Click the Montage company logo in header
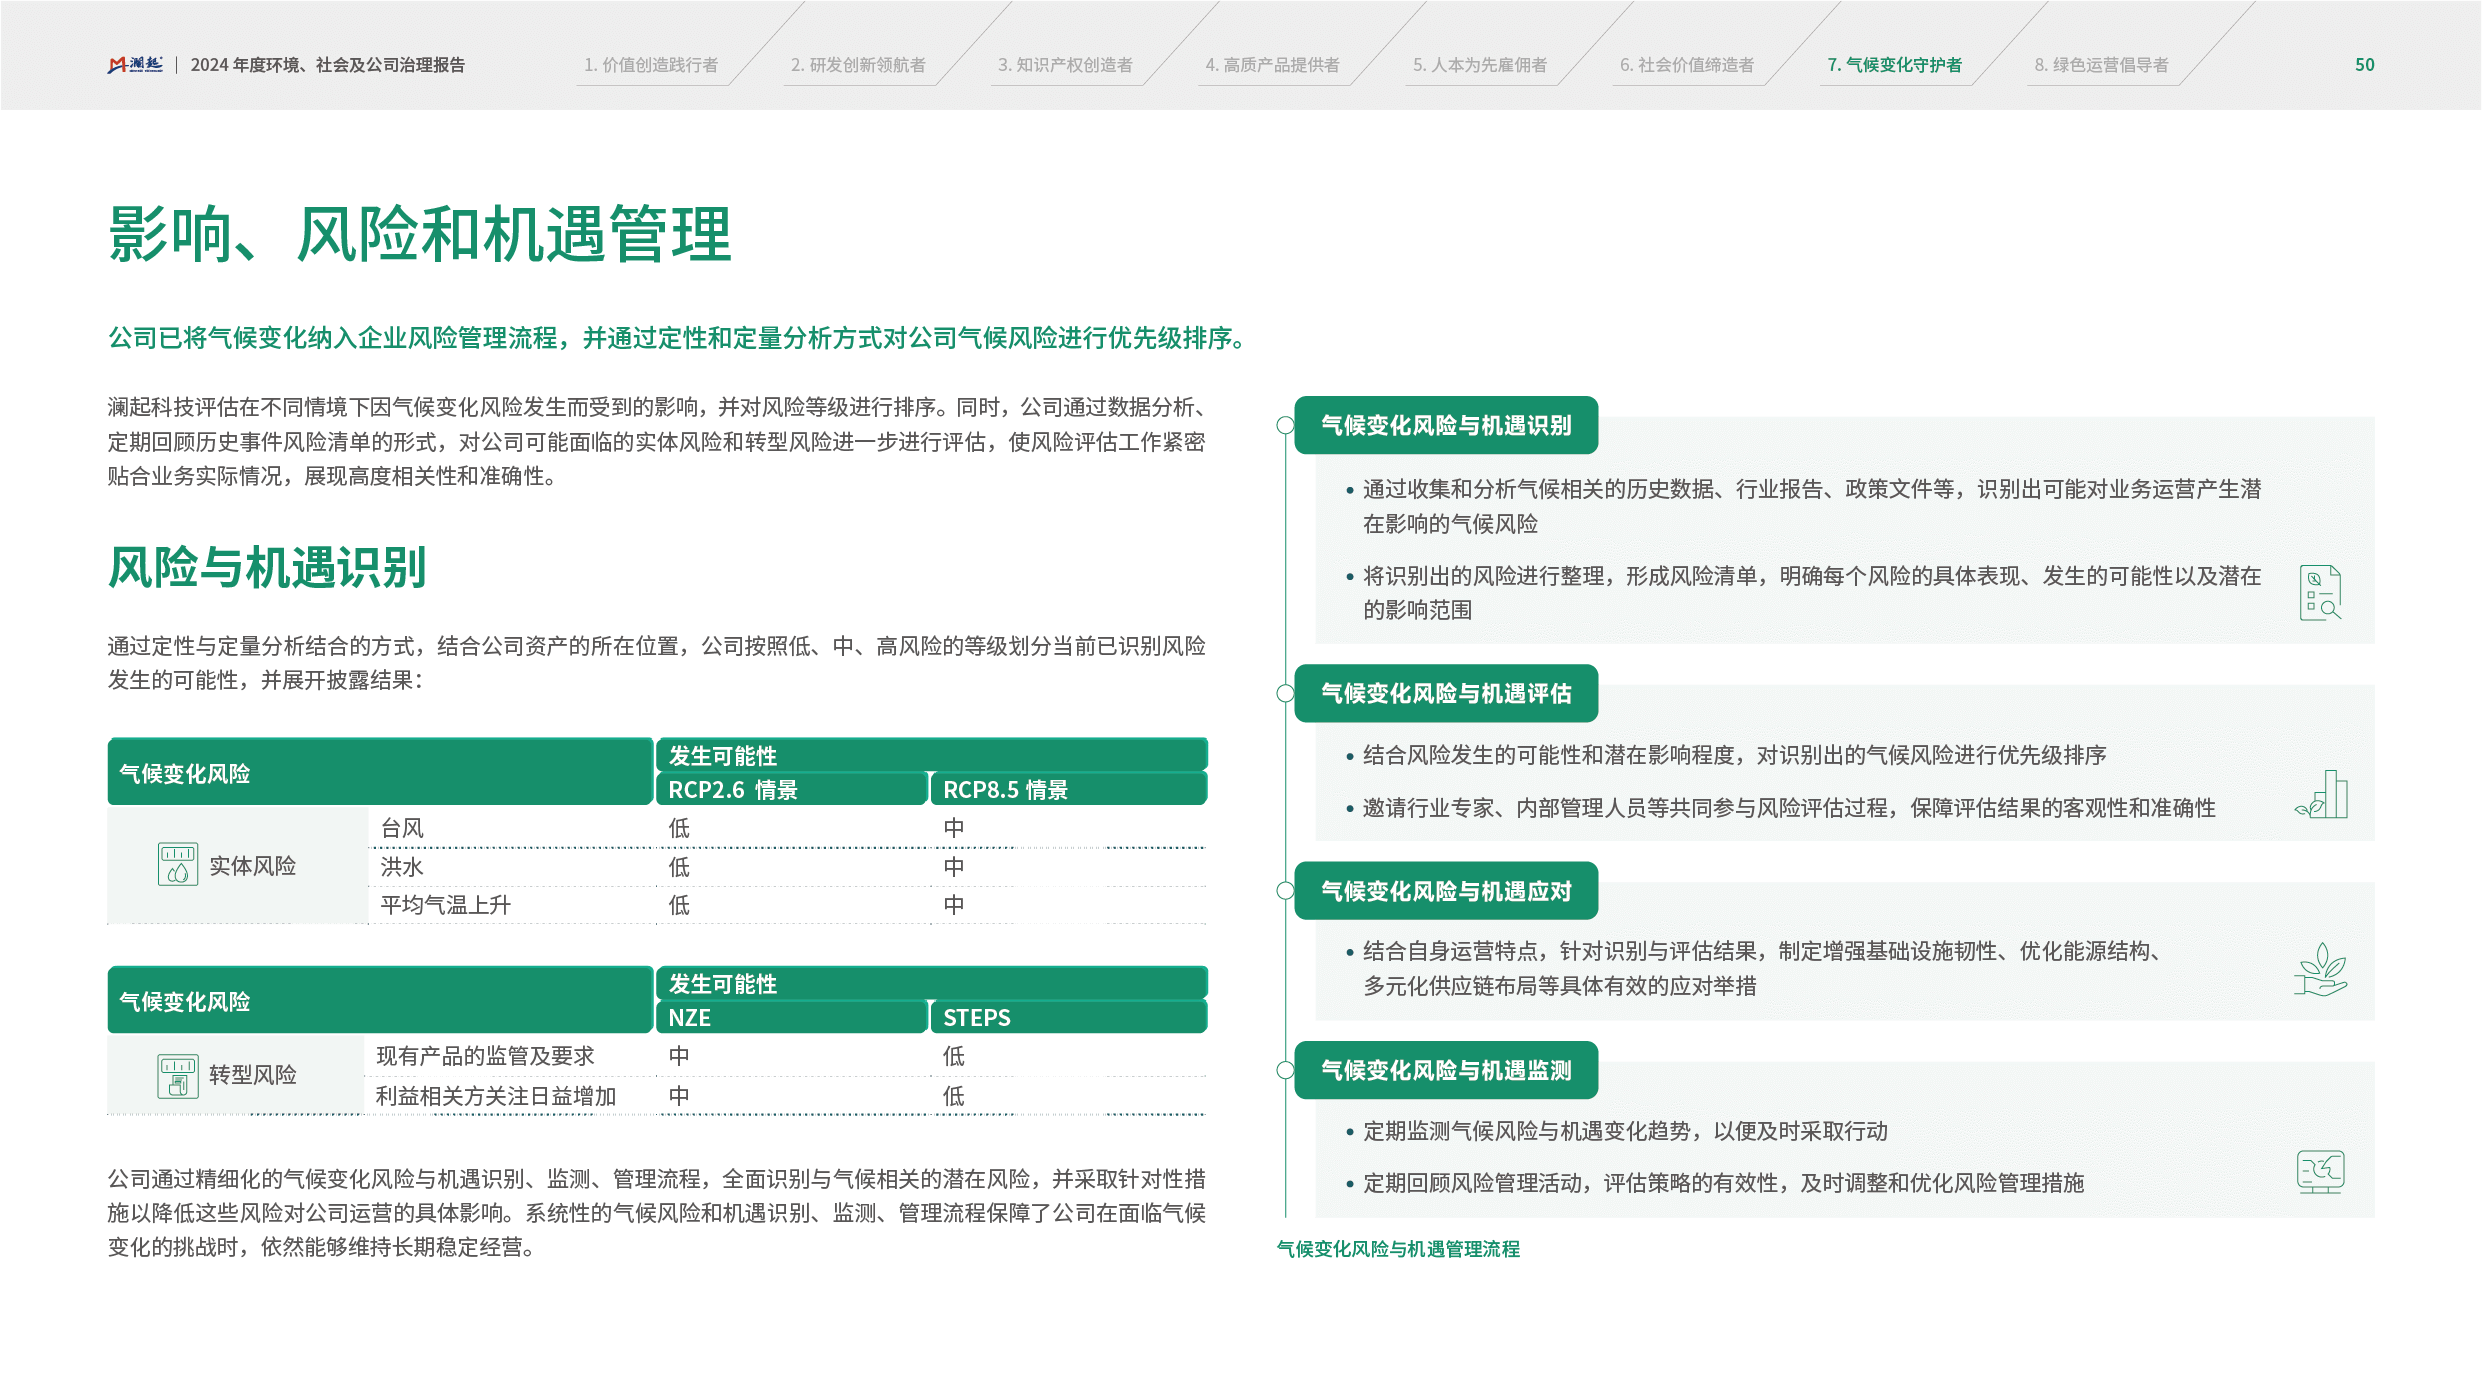This screenshot has height=1389, width=2482. click(135, 65)
